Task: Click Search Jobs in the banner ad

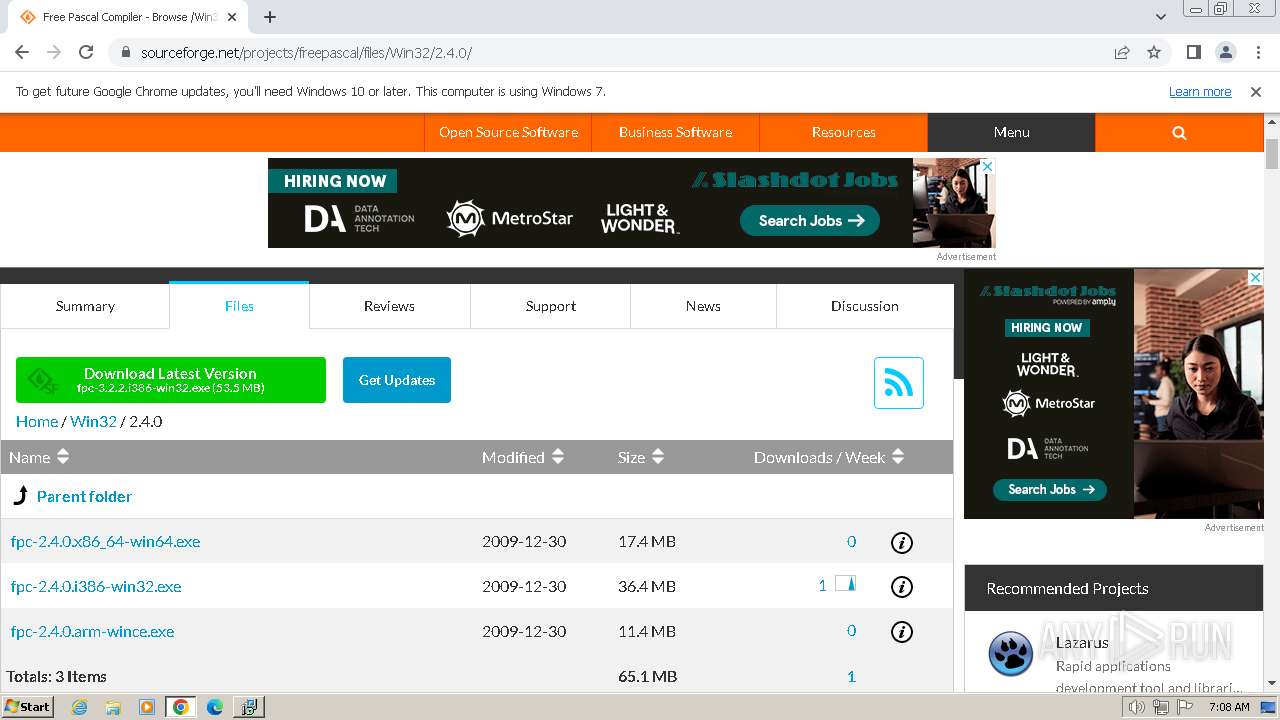Action: click(810, 220)
